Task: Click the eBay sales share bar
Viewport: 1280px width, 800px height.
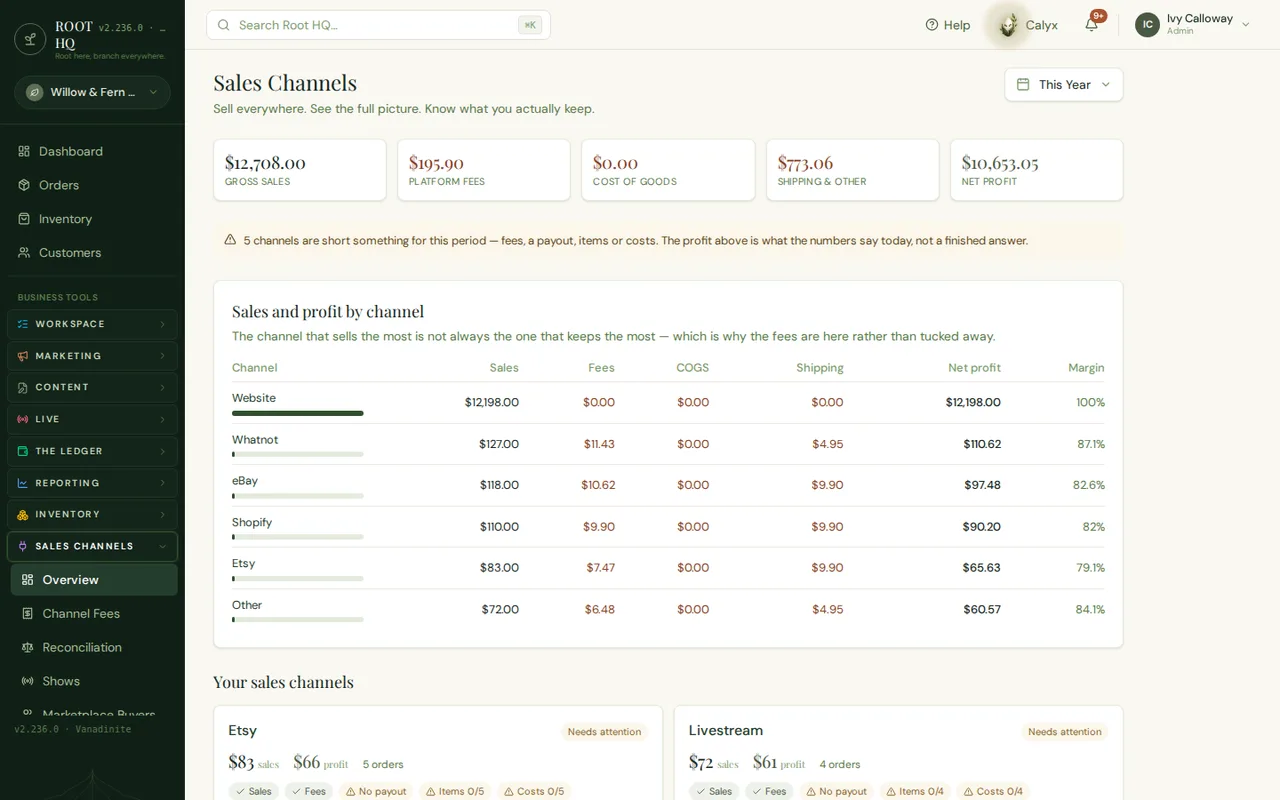Action: pyautogui.click(x=298, y=495)
